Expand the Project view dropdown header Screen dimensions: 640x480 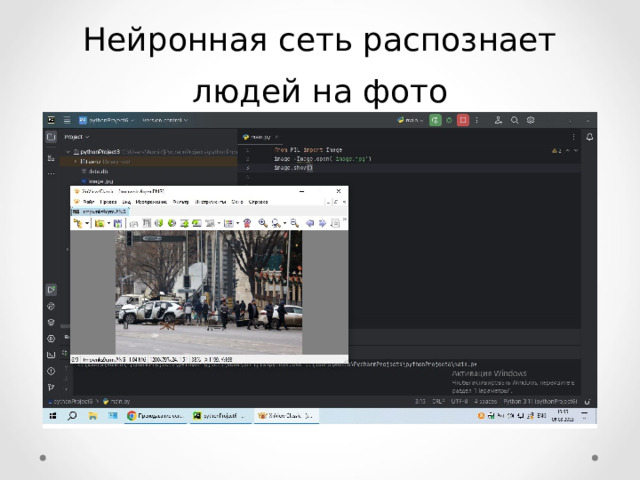coord(77,137)
